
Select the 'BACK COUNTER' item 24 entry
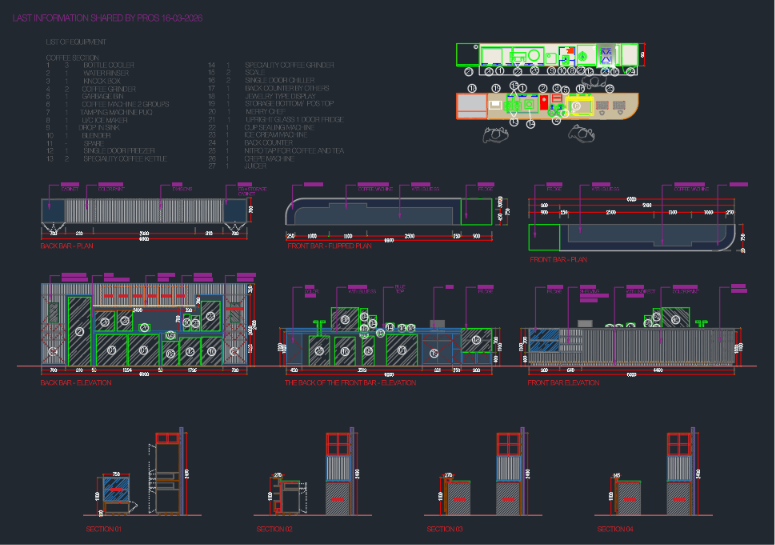250,143
